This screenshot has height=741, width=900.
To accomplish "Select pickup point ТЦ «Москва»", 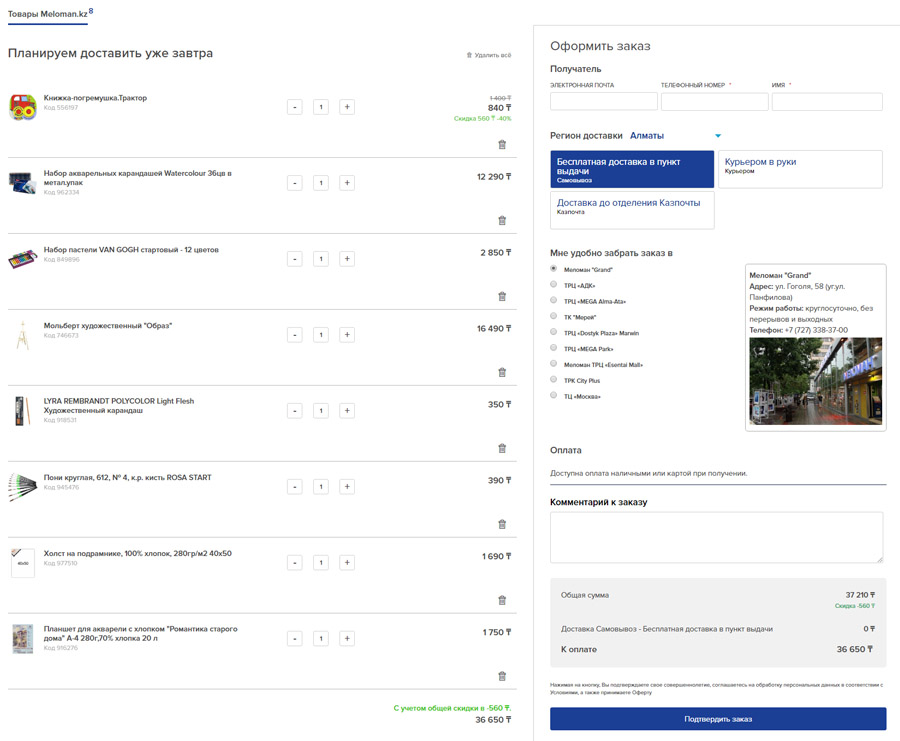I will point(553,395).
